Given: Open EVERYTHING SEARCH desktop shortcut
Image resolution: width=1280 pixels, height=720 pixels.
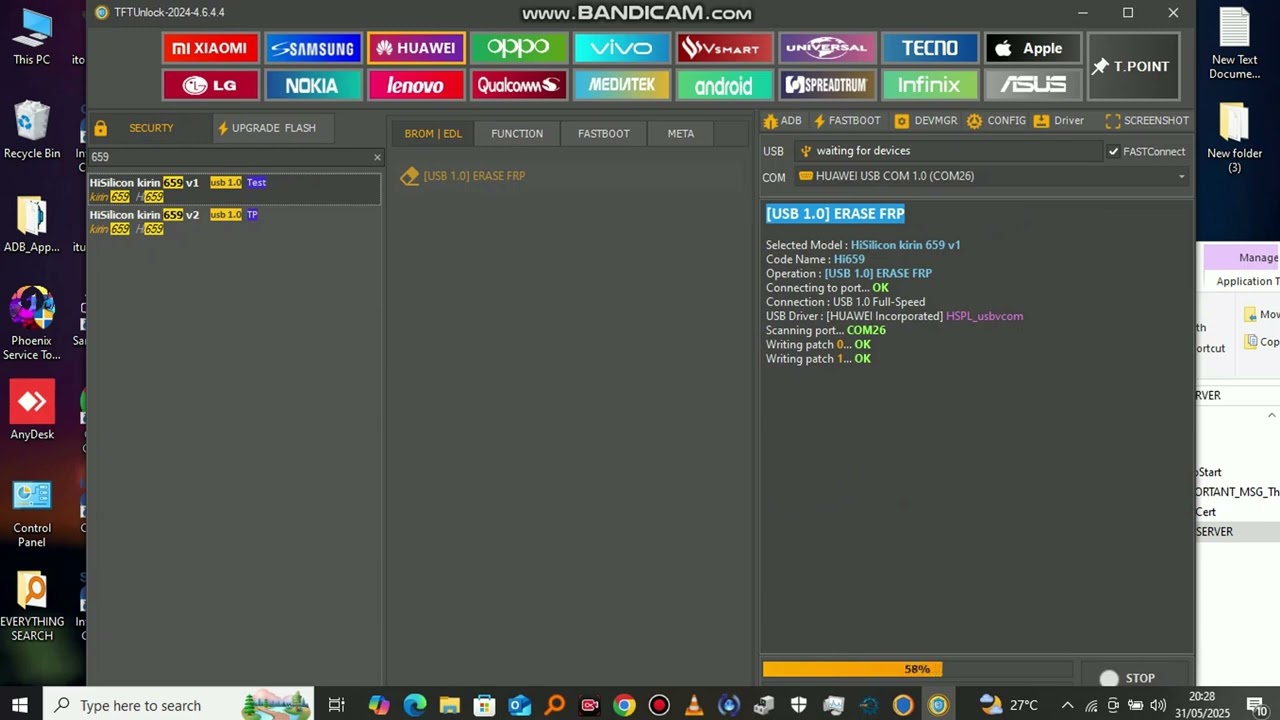Looking at the screenshot, I should (x=32, y=606).
